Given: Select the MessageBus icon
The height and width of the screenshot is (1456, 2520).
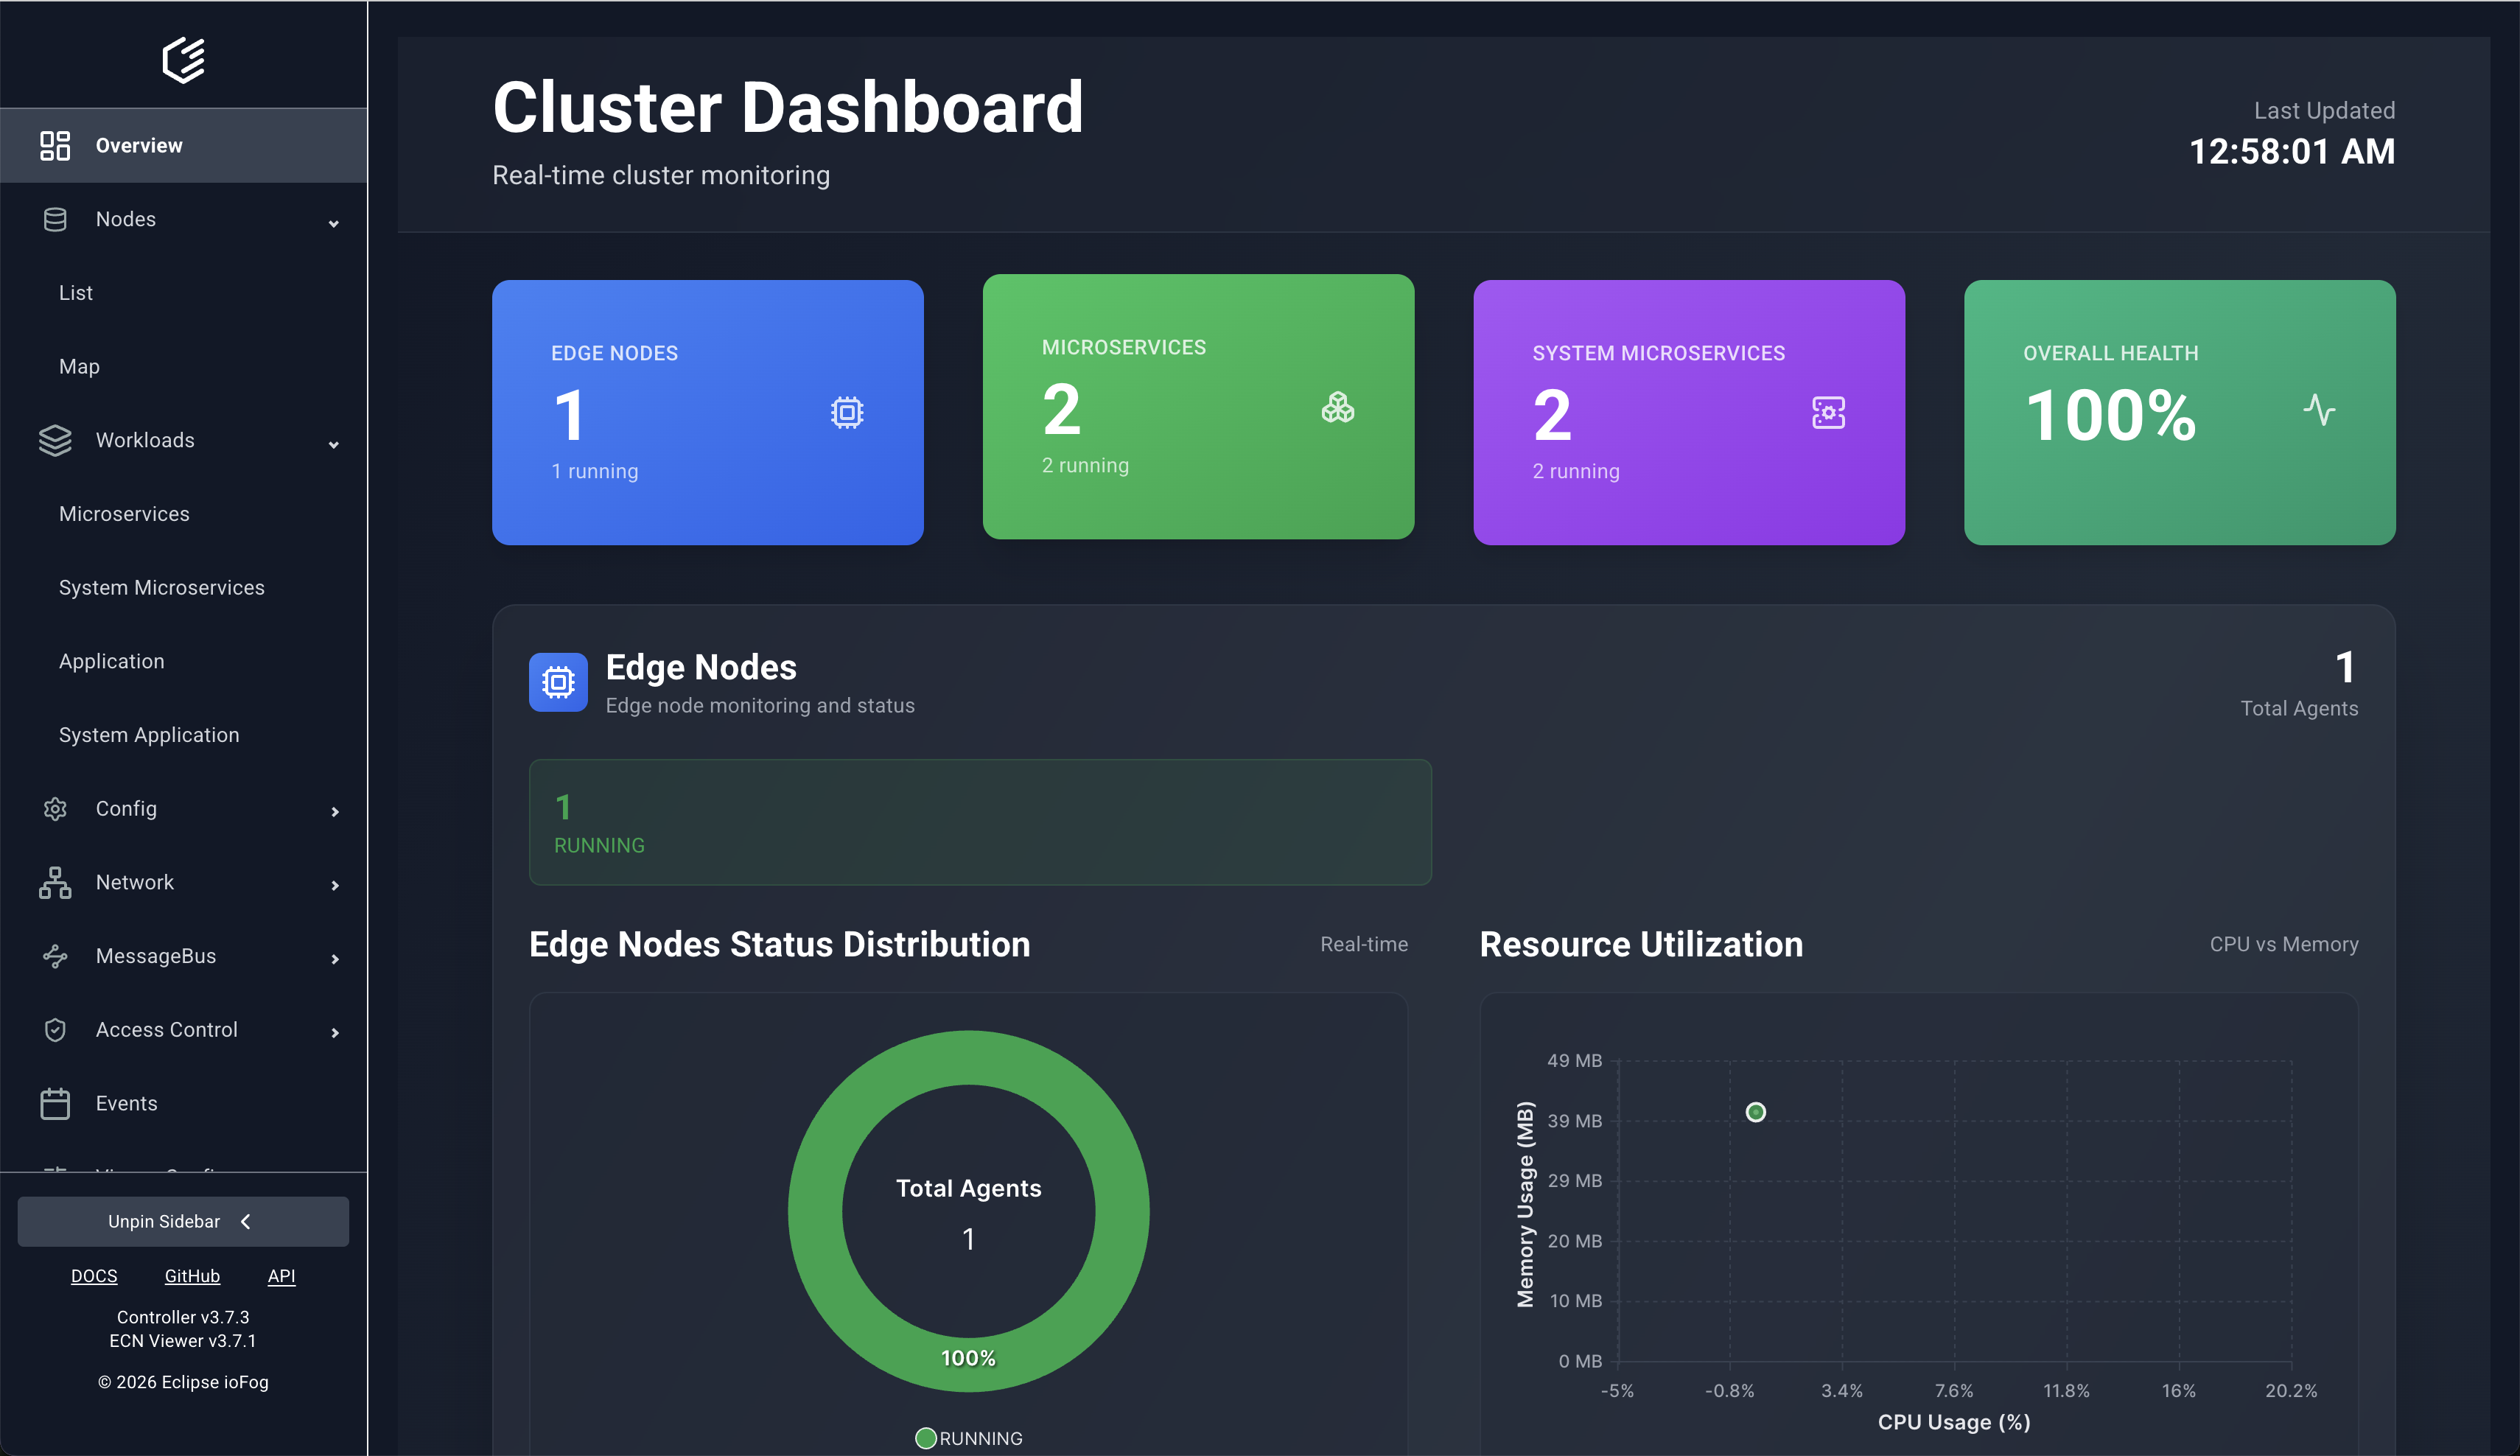Looking at the screenshot, I should tap(55, 956).
